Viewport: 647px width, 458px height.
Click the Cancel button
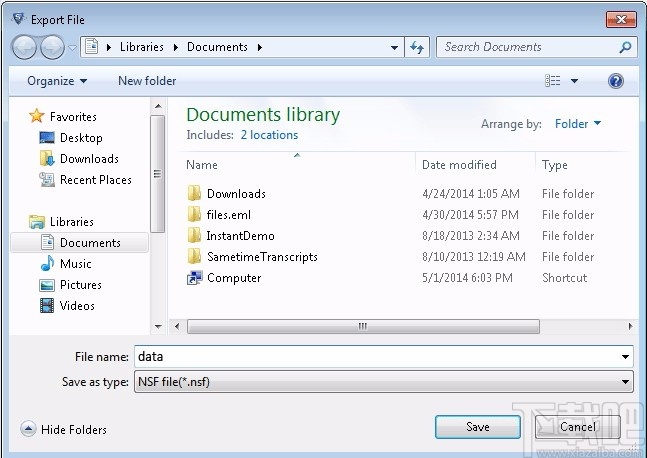coord(577,427)
